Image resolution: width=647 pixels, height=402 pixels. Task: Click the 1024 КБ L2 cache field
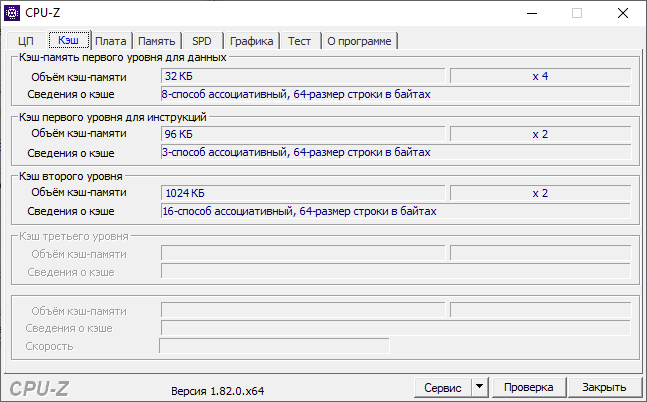click(303, 193)
